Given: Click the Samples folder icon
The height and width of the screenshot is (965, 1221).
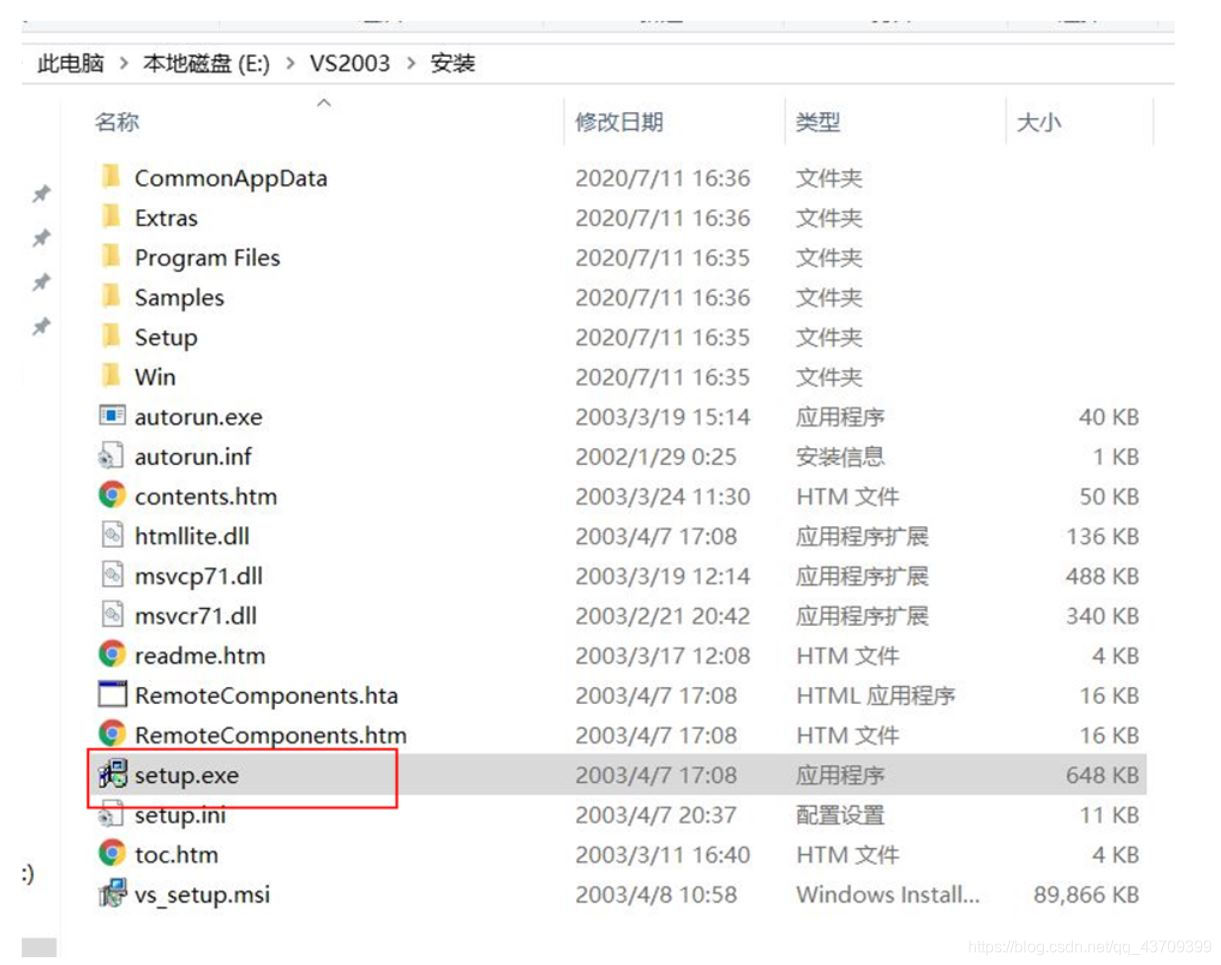Looking at the screenshot, I should pyautogui.click(x=111, y=298).
